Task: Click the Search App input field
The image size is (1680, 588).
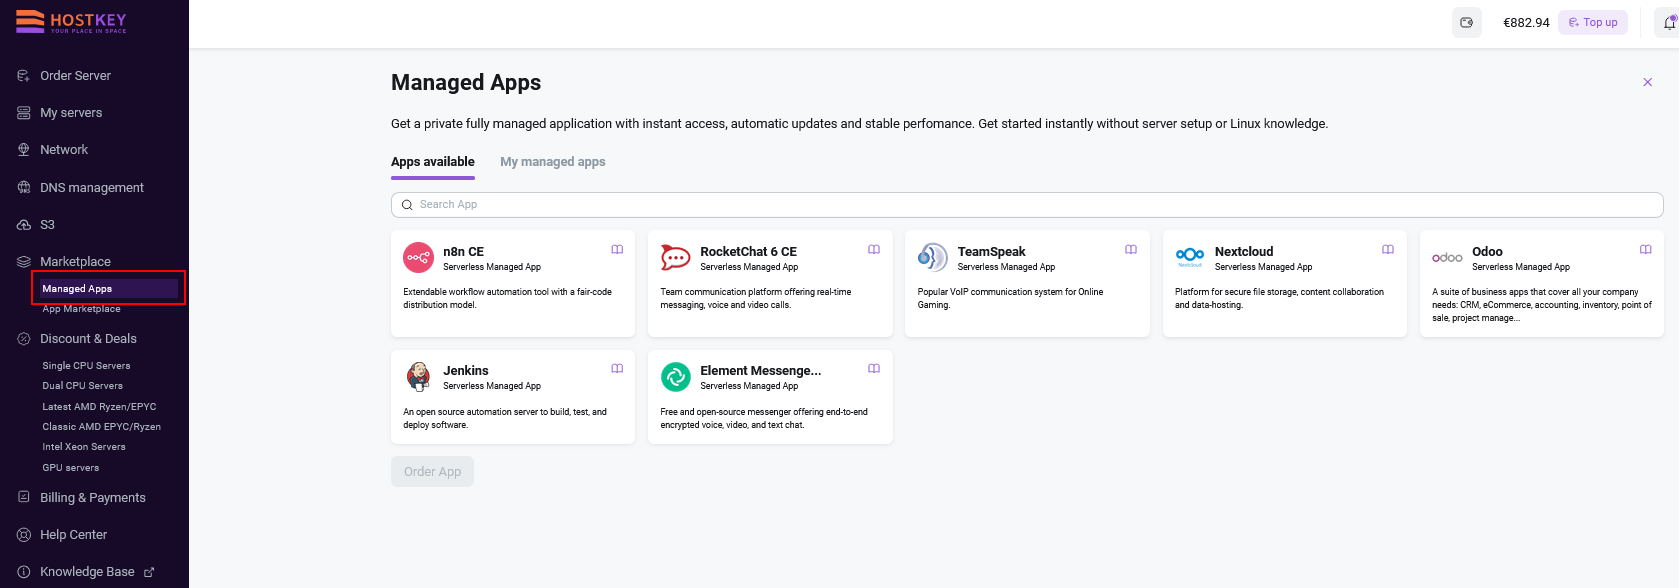Action: point(1027,205)
